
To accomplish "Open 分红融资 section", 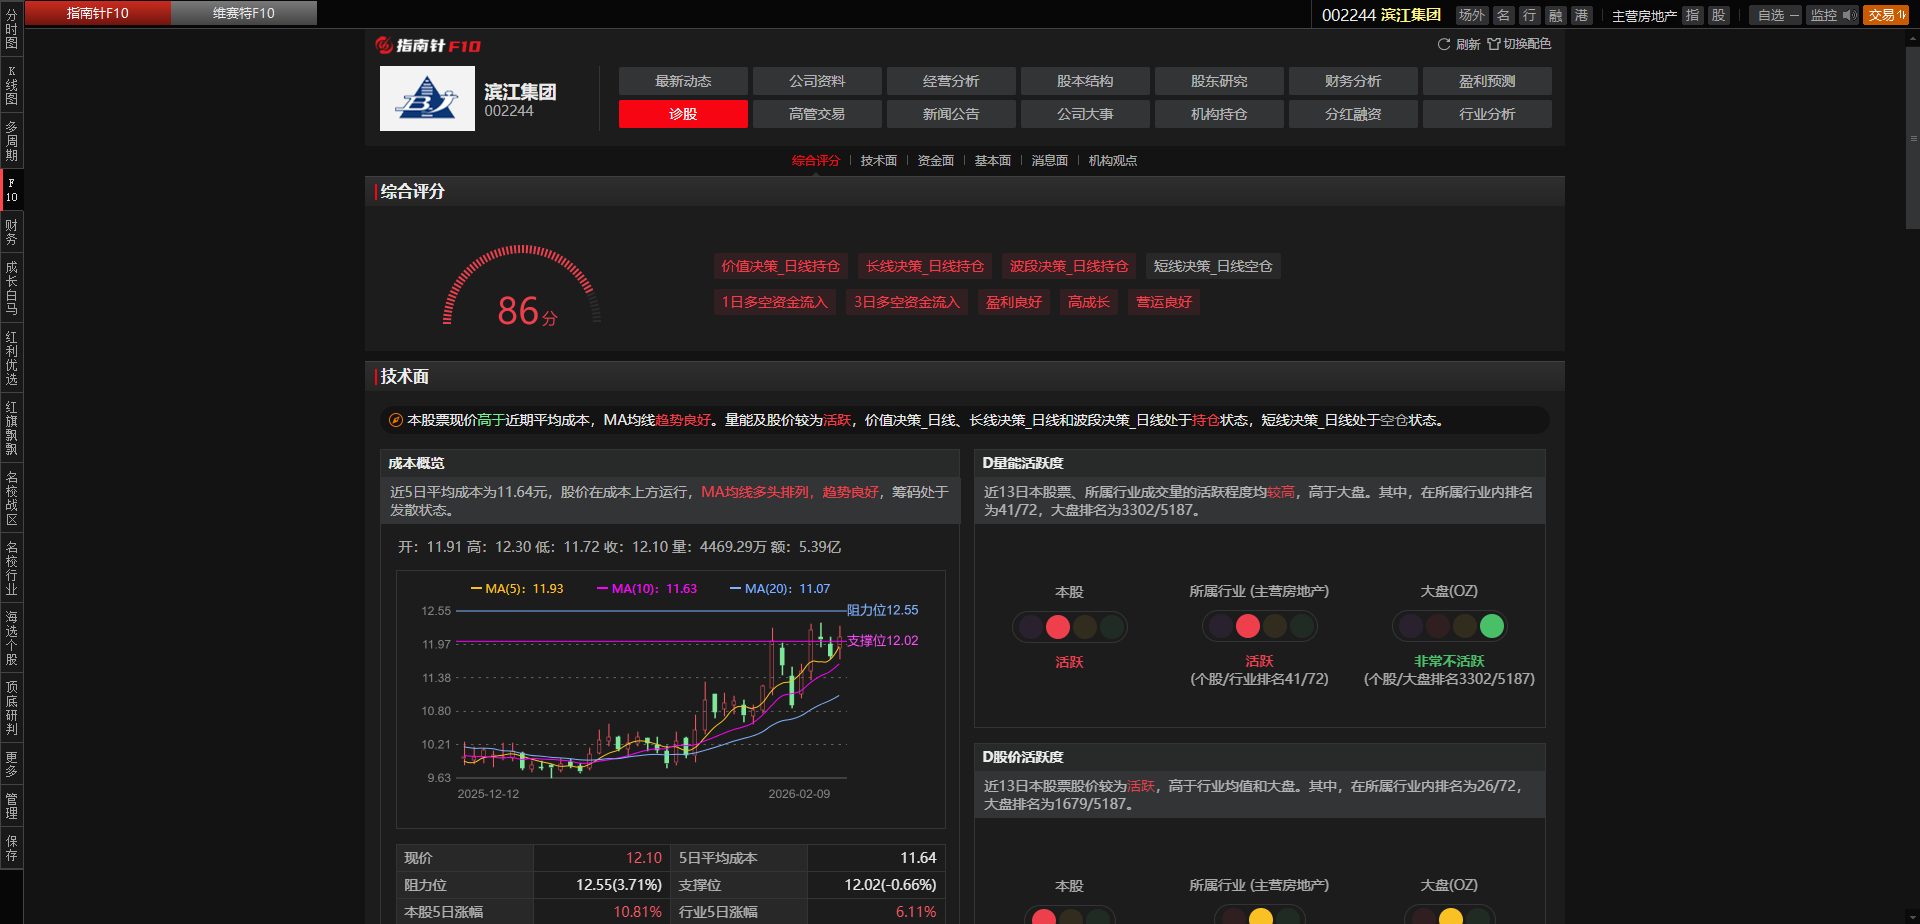I will (x=1353, y=114).
